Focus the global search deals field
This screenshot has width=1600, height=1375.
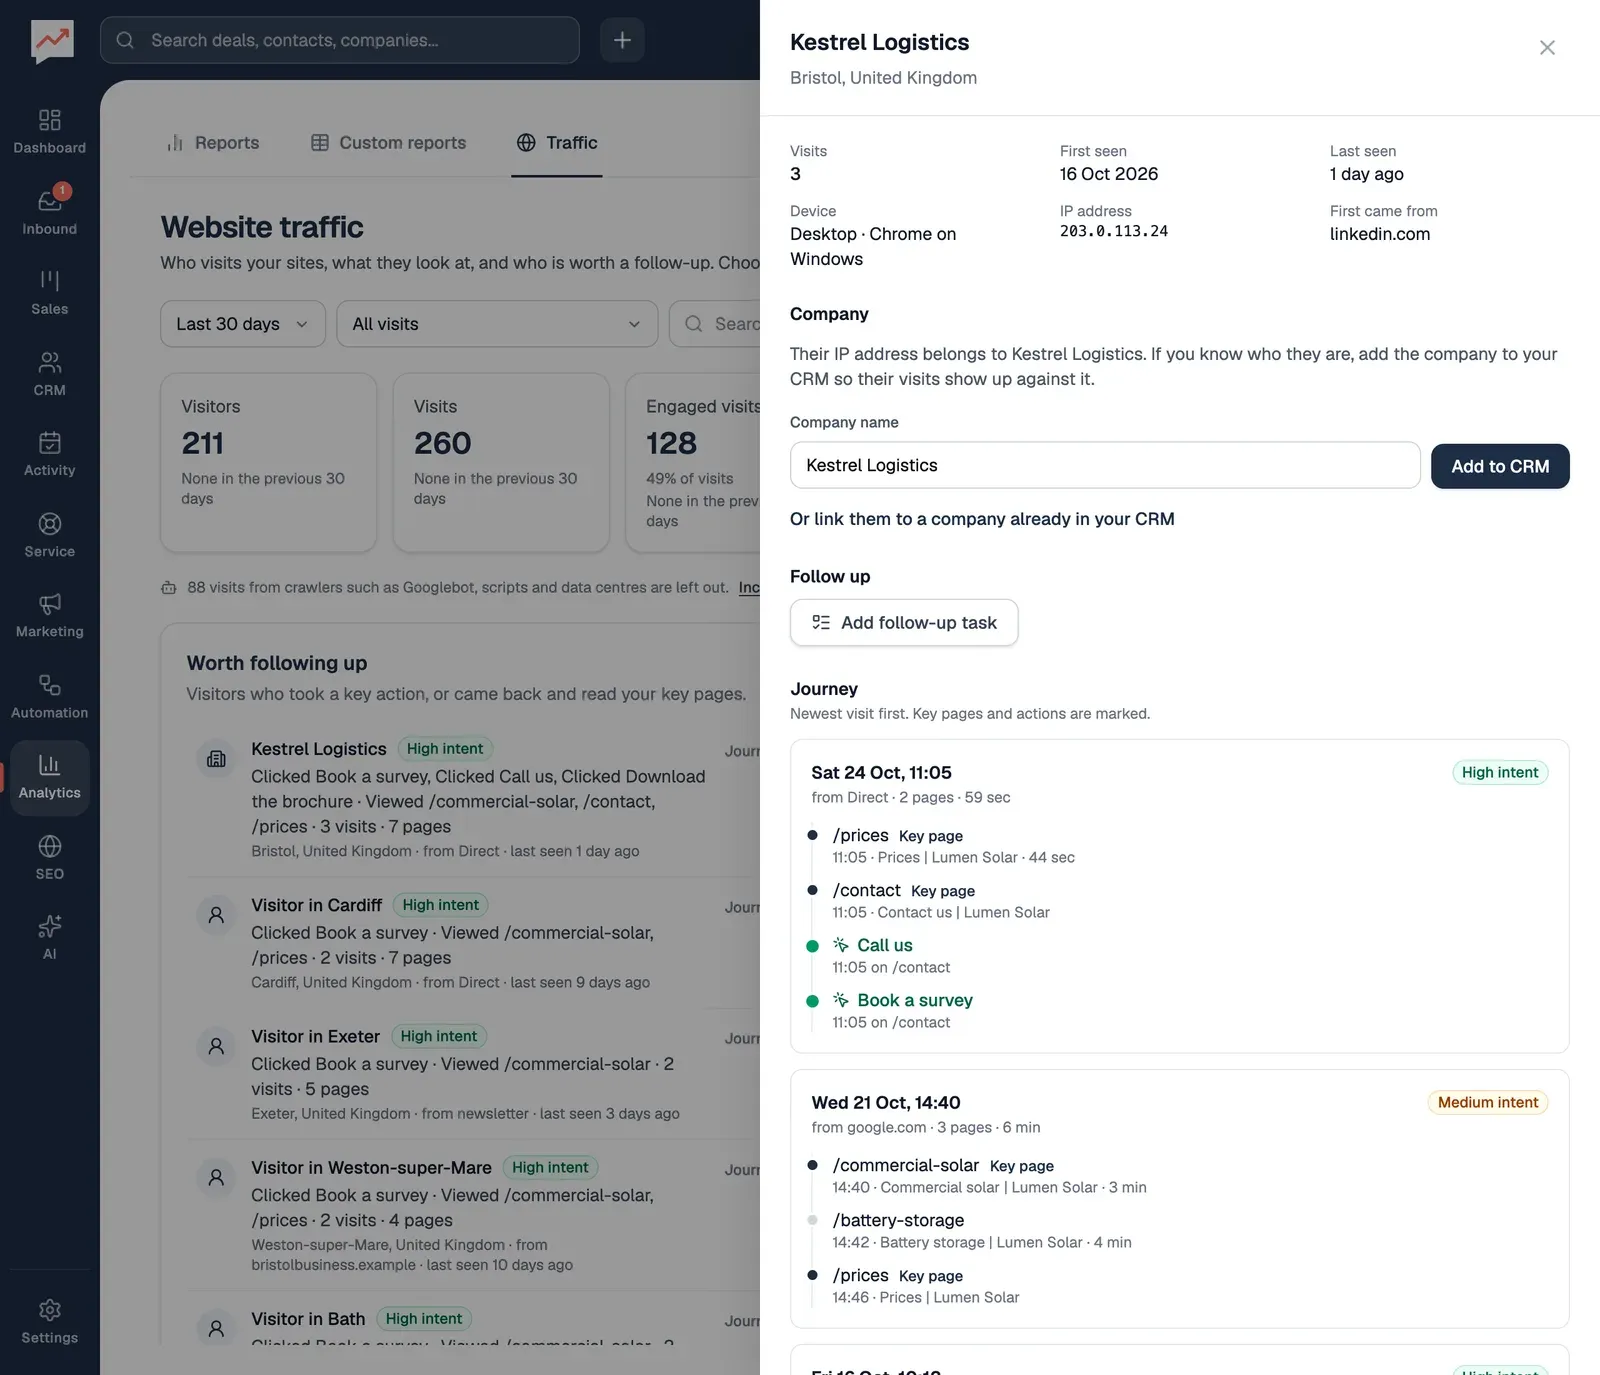click(x=340, y=40)
